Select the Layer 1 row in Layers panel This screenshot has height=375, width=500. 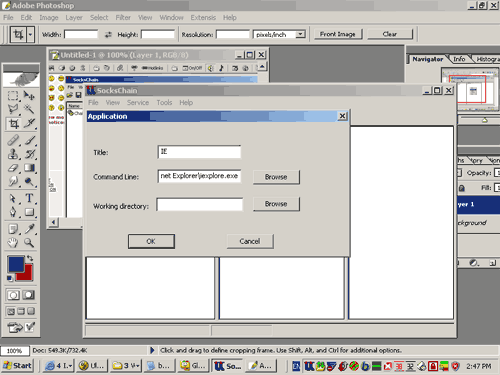479,204
